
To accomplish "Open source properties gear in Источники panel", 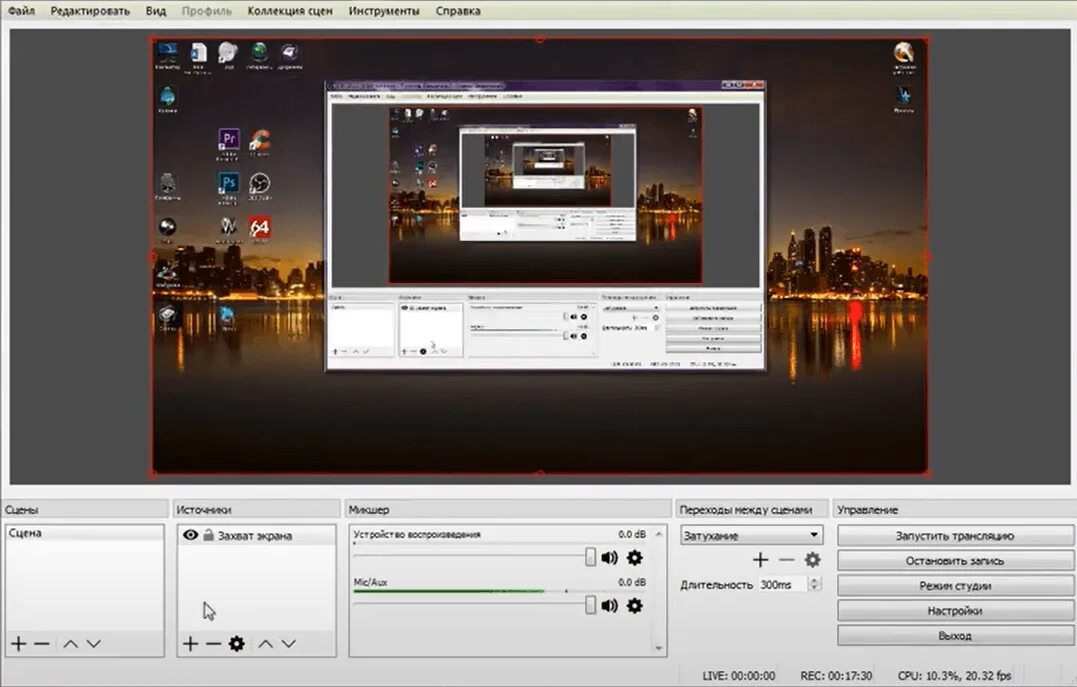I will [236, 644].
